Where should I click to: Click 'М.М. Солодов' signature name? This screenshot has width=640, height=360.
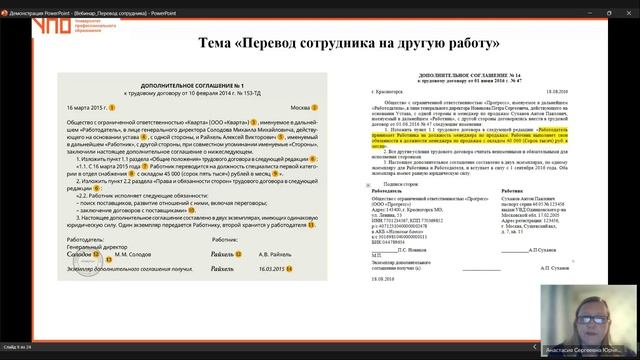[x=133, y=254]
